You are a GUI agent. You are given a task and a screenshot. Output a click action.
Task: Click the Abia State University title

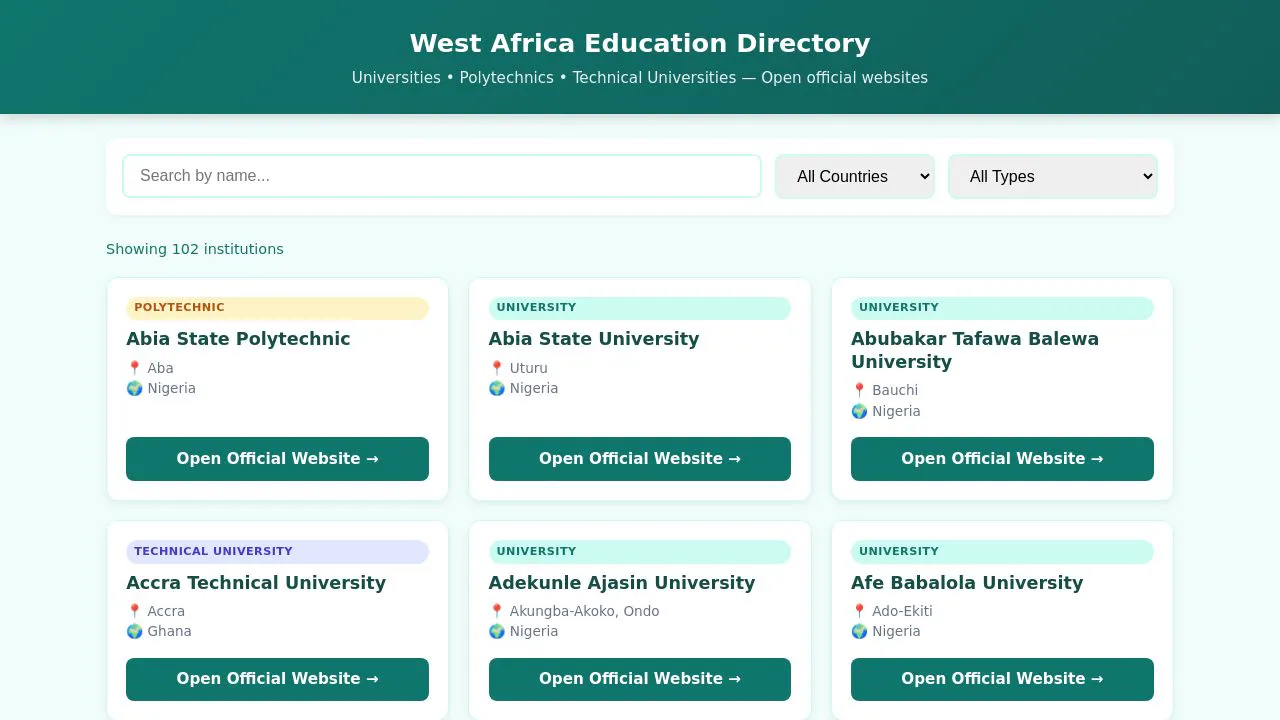point(594,339)
